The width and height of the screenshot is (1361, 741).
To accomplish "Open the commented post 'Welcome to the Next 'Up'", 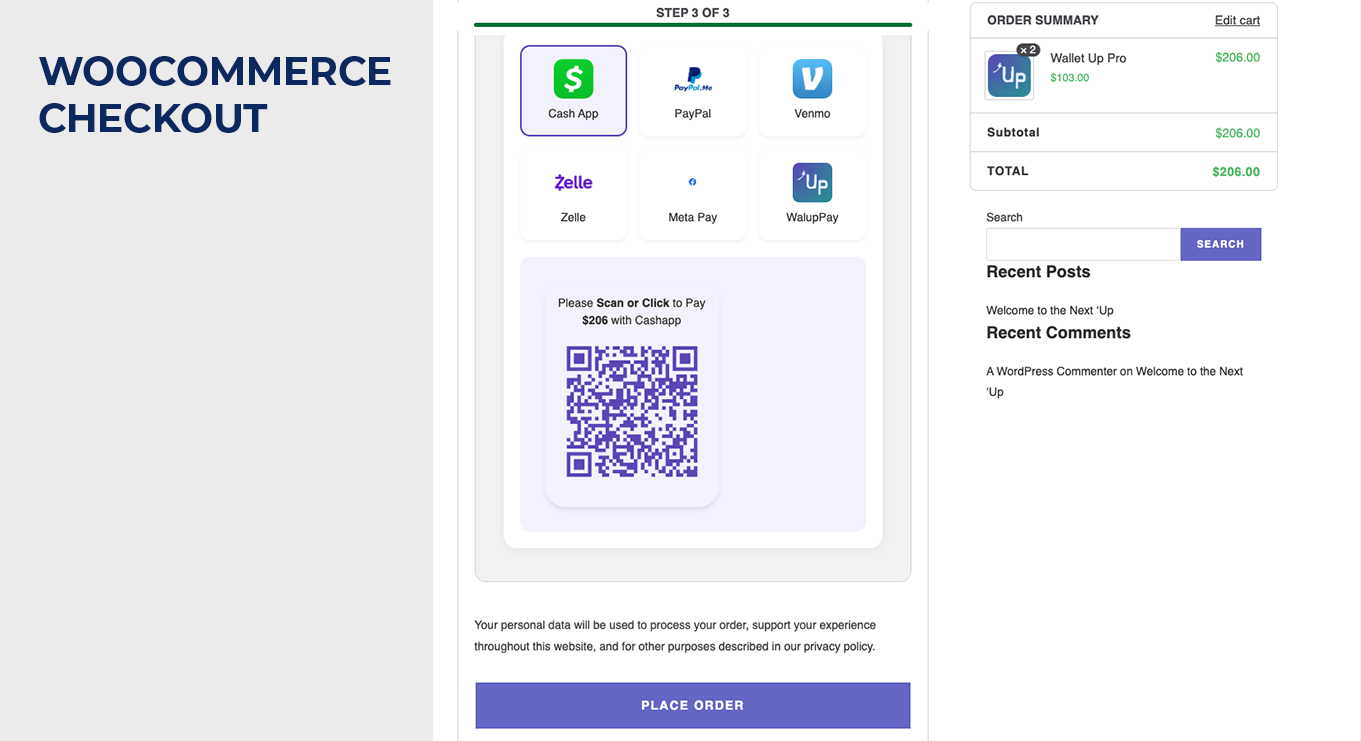I will pos(1115,381).
